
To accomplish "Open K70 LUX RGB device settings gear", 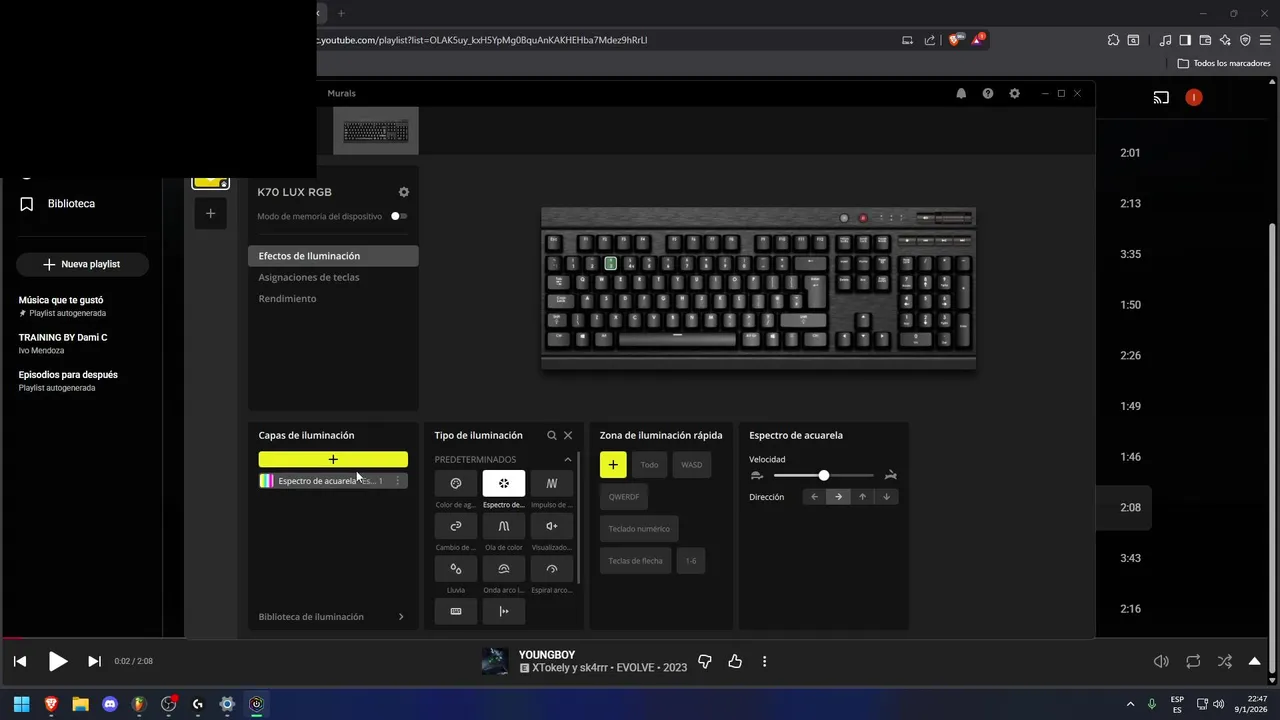I will [403, 192].
